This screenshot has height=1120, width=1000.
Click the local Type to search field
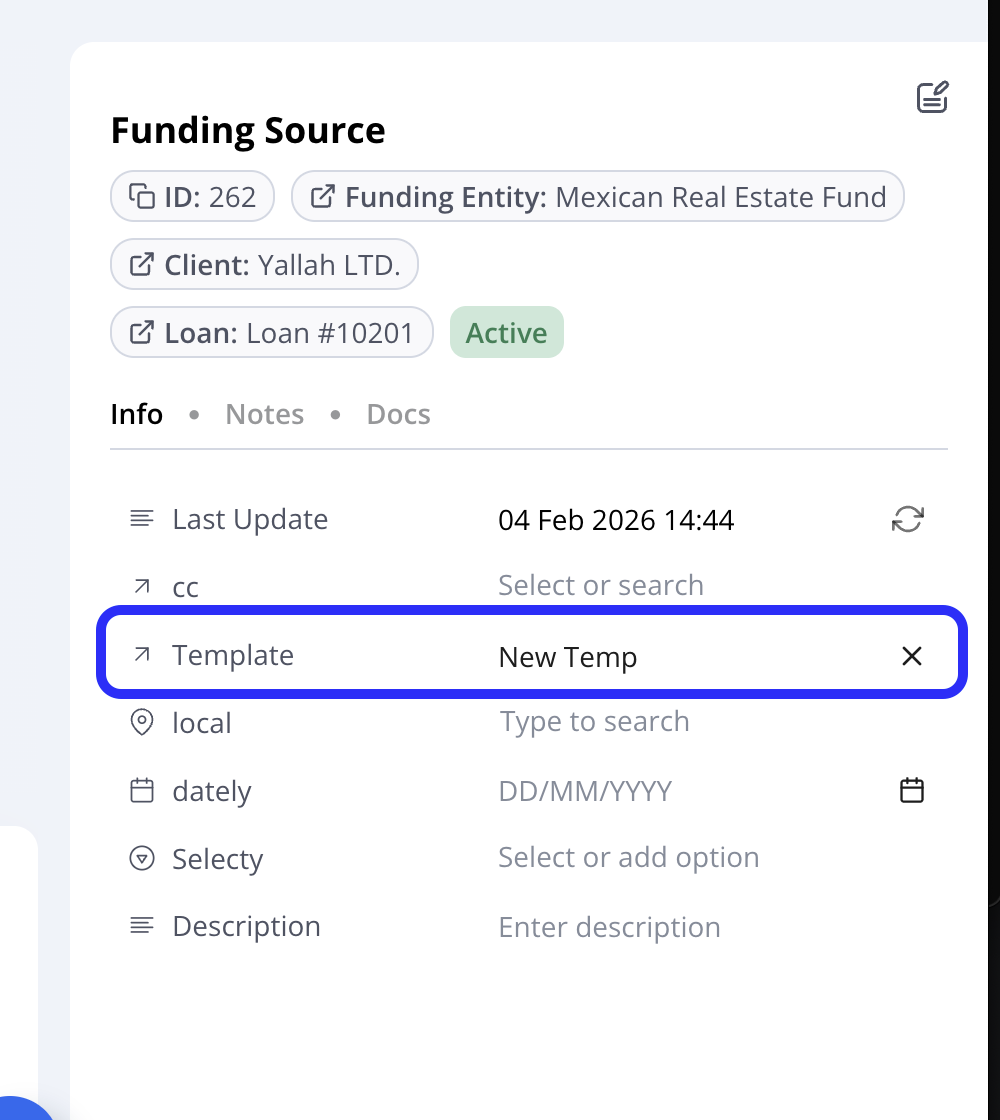594,721
